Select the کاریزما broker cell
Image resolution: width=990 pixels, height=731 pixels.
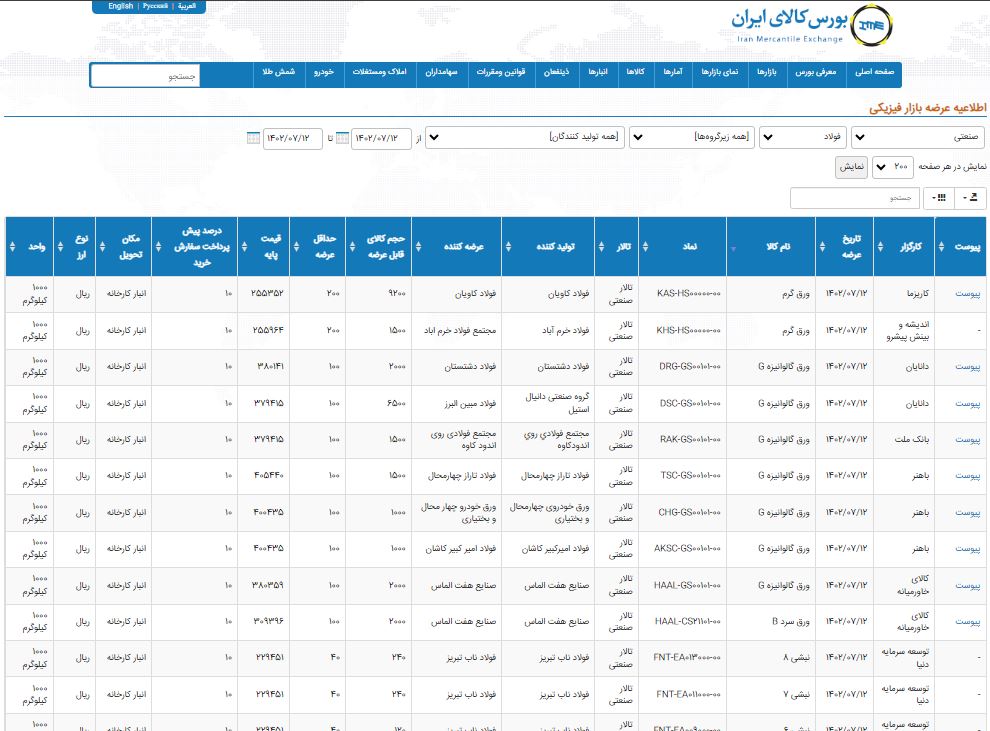pyautogui.click(x=905, y=294)
